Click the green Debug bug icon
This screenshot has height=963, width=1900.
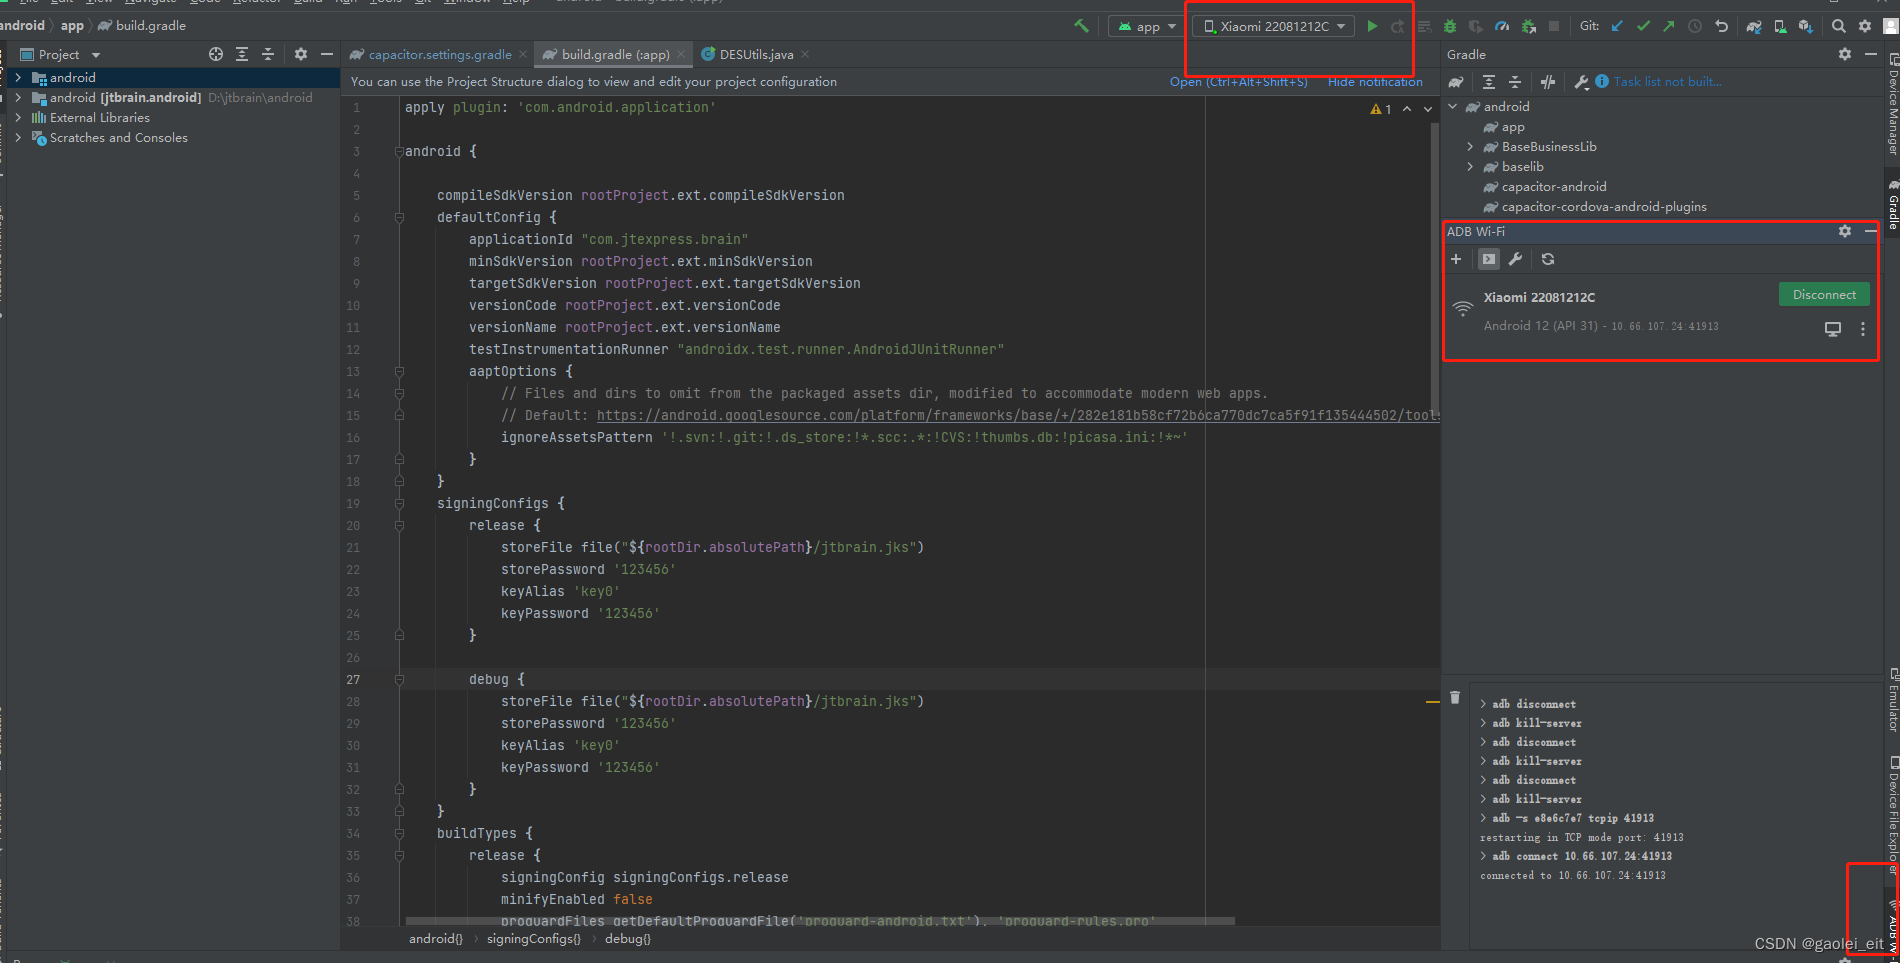1450,26
